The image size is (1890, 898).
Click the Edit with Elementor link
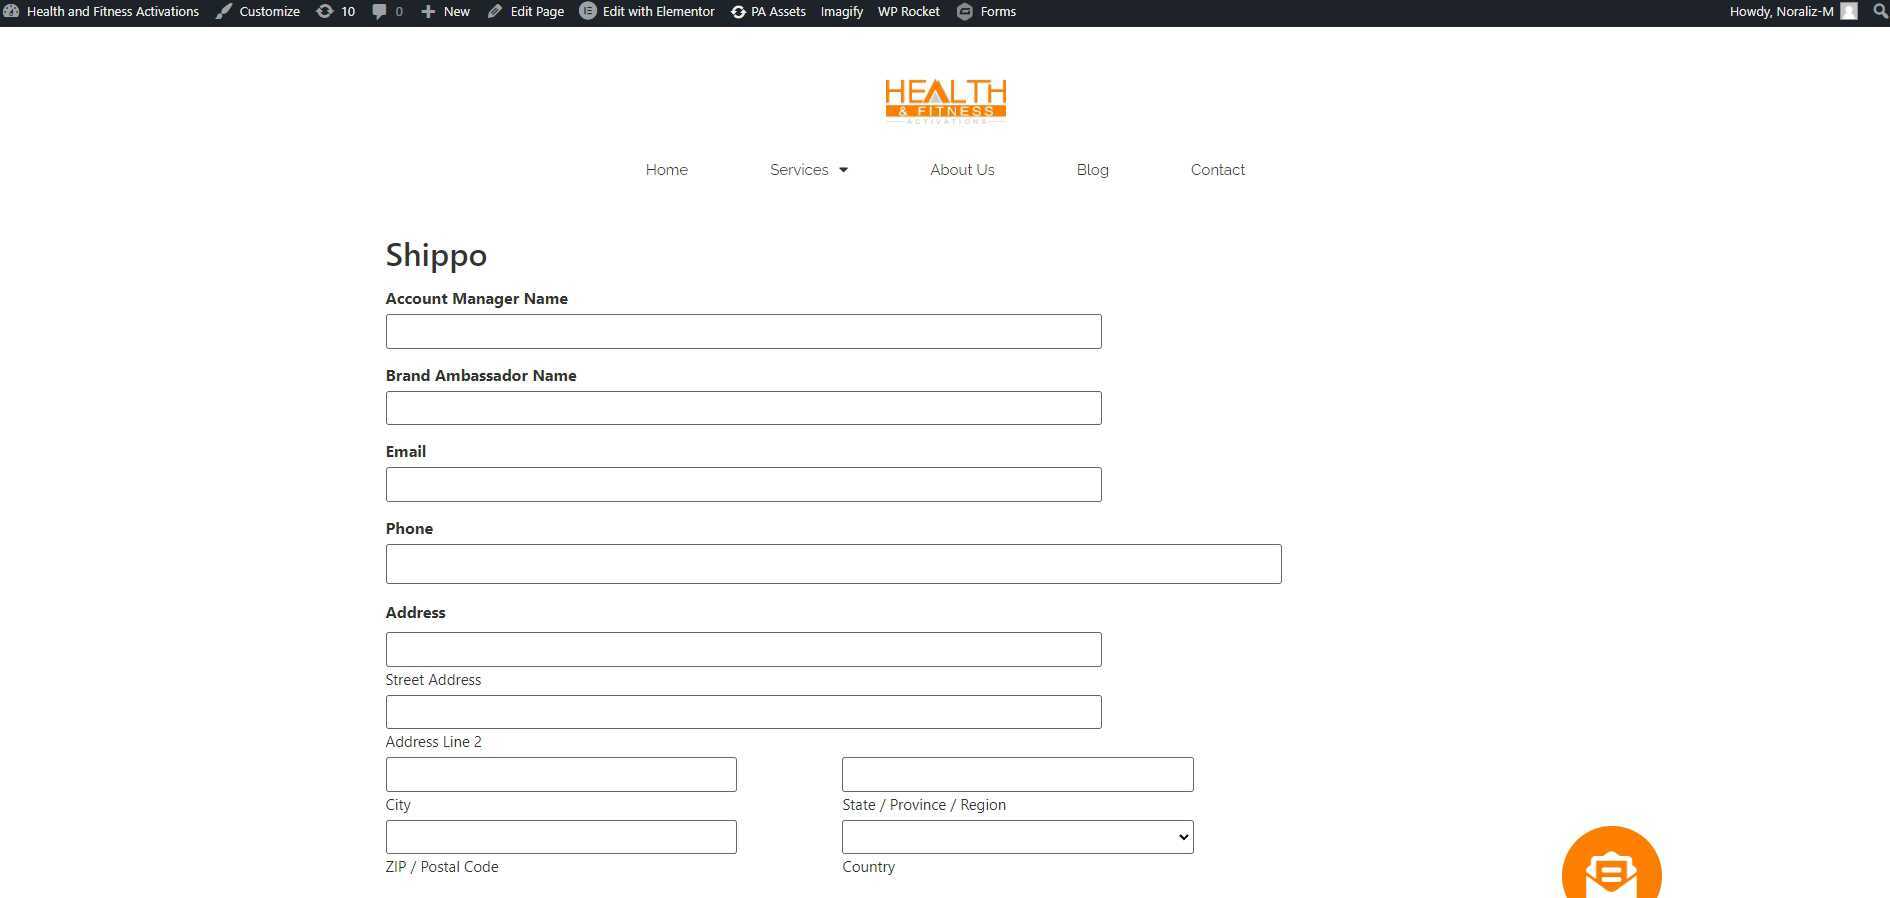(659, 12)
